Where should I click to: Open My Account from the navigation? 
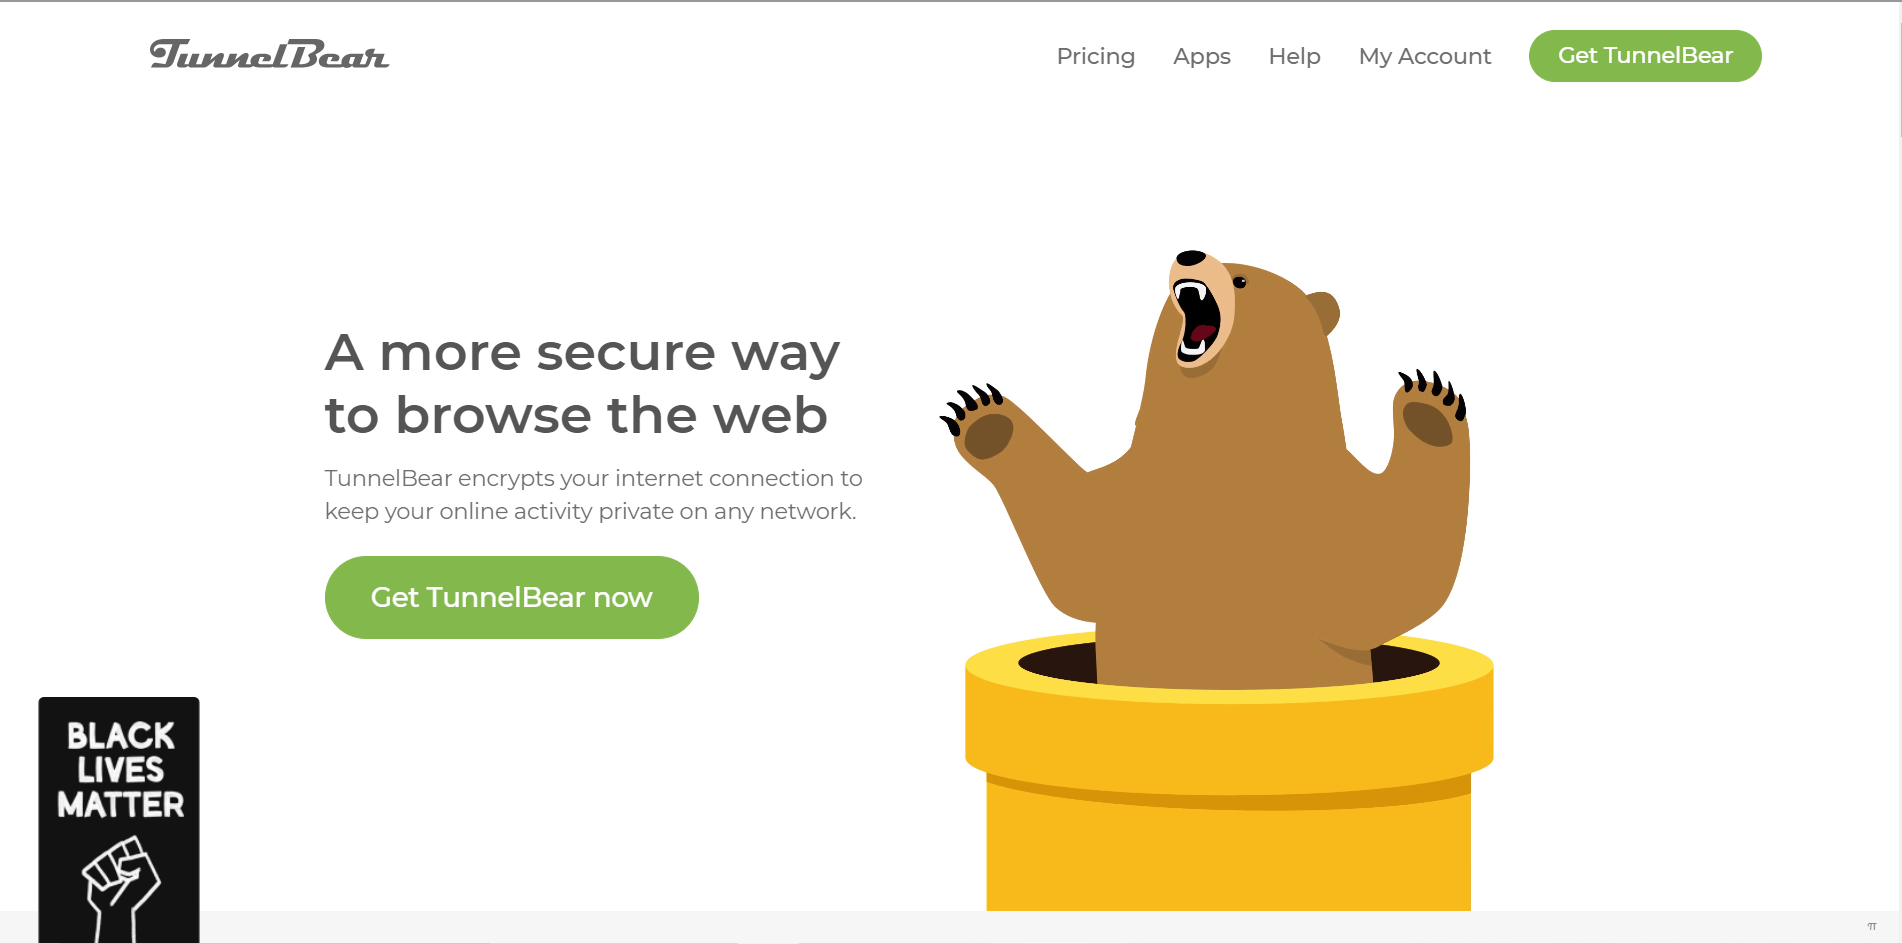point(1425,56)
